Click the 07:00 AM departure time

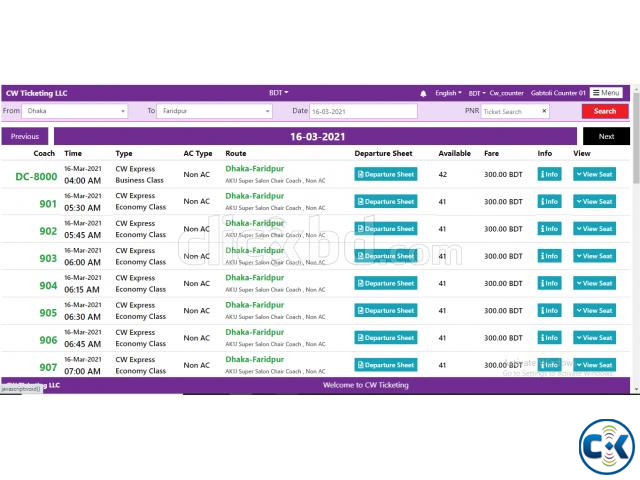tap(82, 371)
